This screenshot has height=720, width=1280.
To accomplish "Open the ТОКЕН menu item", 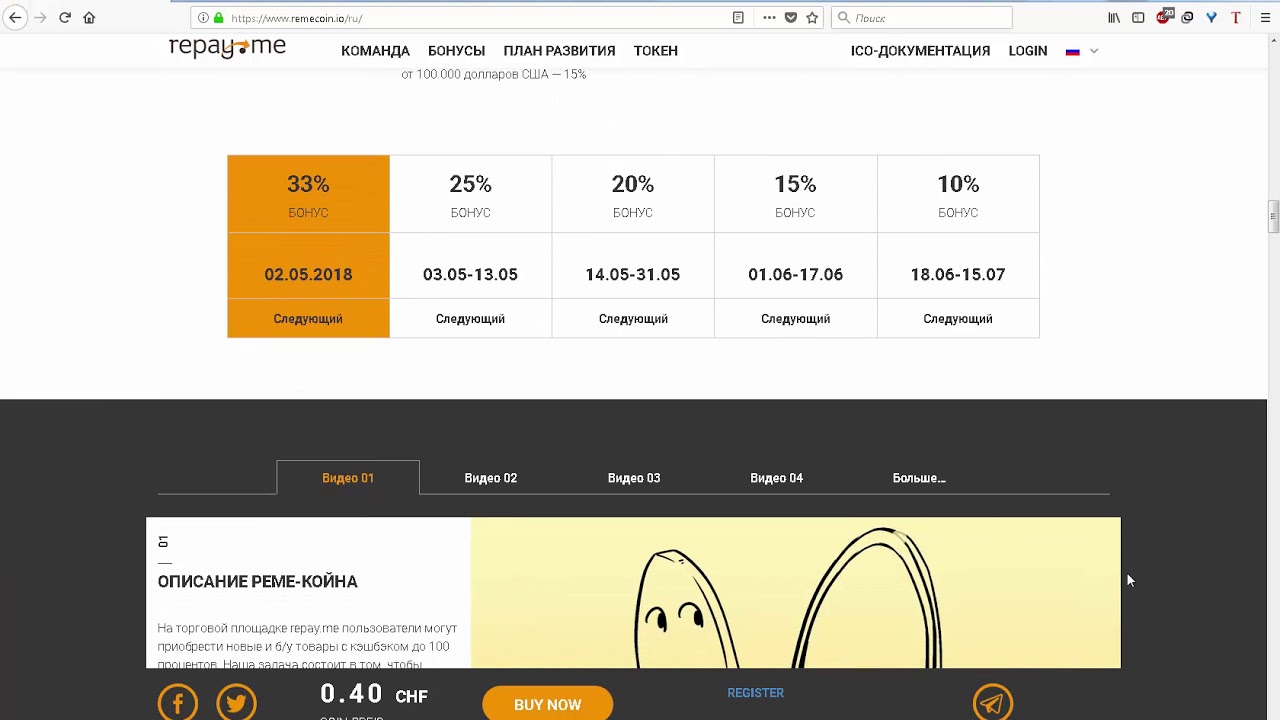I will pyautogui.click(x=655, y=51).
